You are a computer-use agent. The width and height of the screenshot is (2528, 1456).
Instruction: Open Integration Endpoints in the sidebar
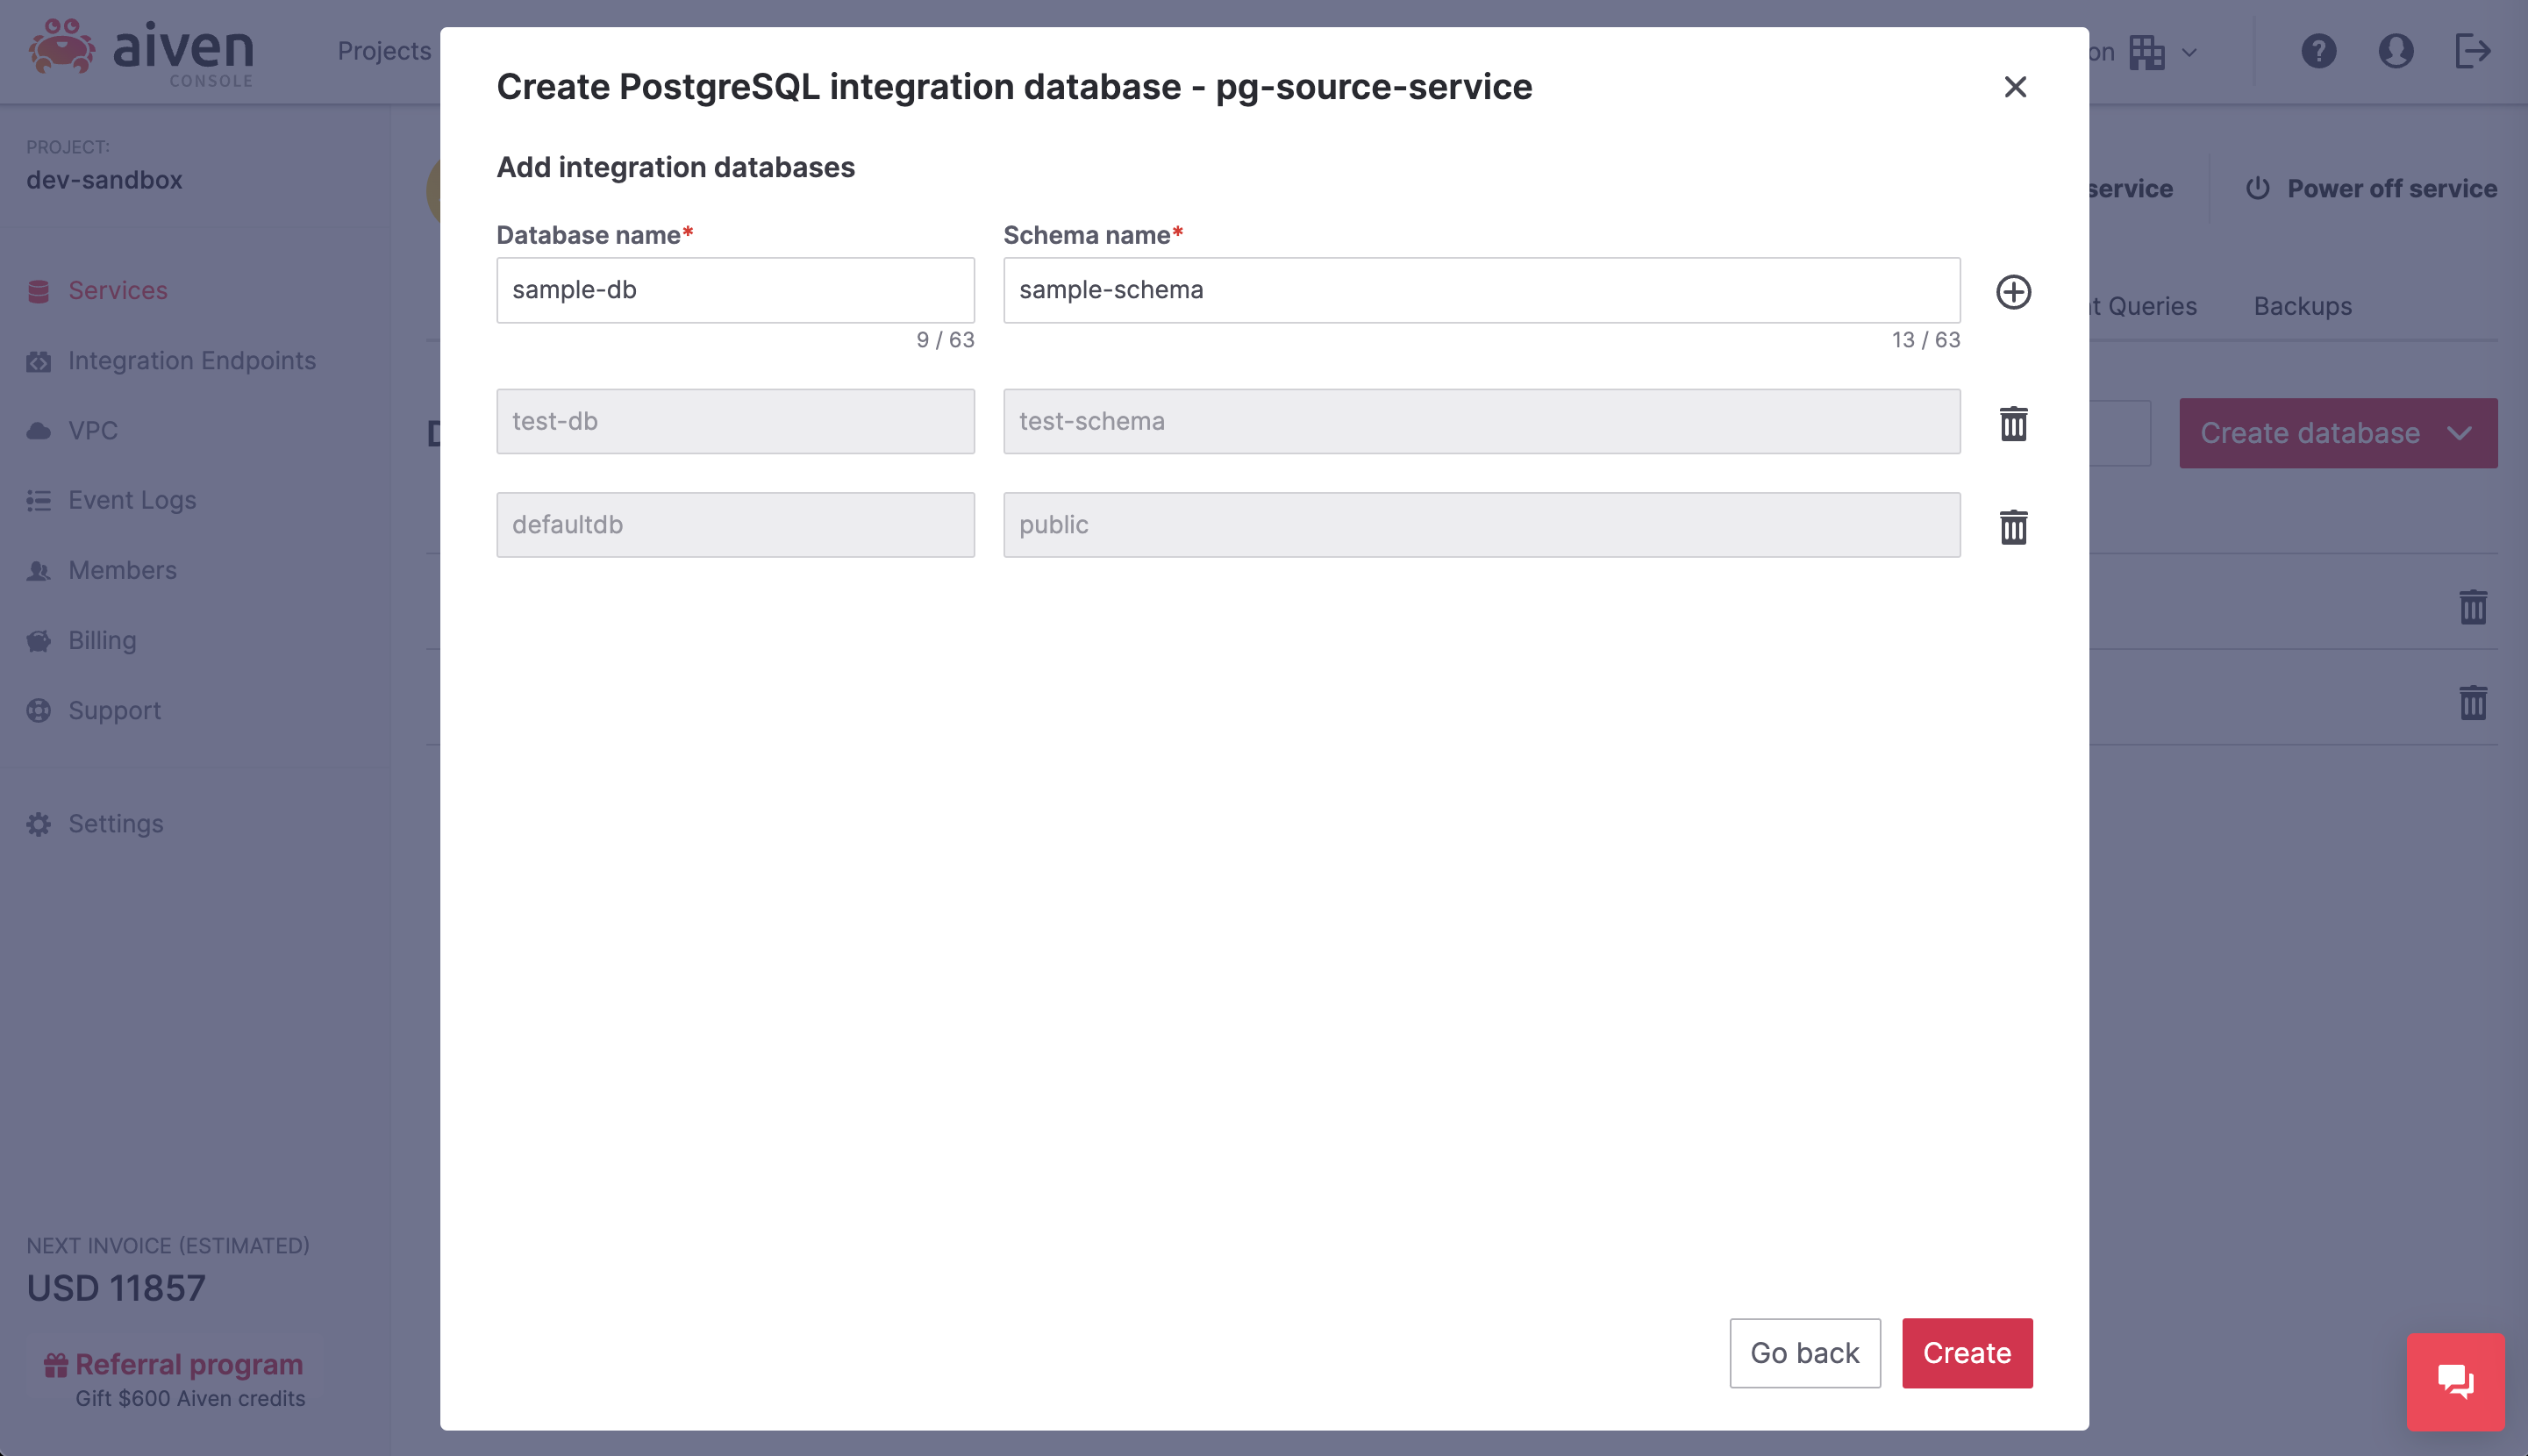point(192,361)
